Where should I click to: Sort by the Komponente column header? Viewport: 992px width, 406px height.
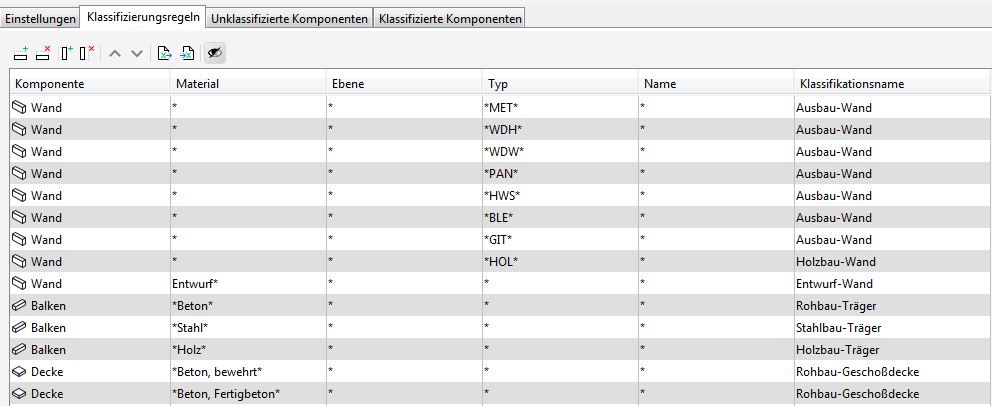click(88, 84)
